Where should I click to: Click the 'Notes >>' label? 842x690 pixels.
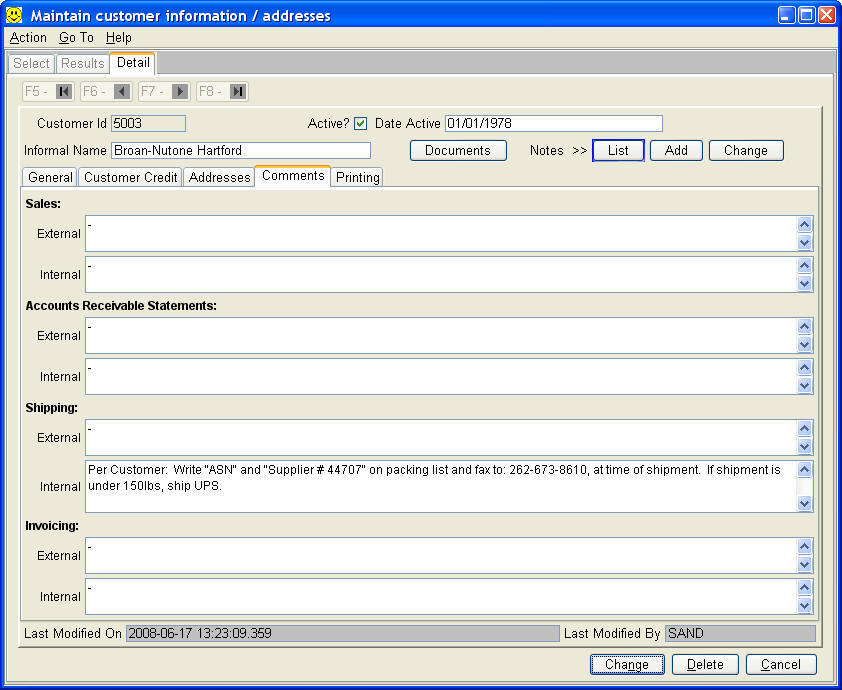tap(558, 150)
